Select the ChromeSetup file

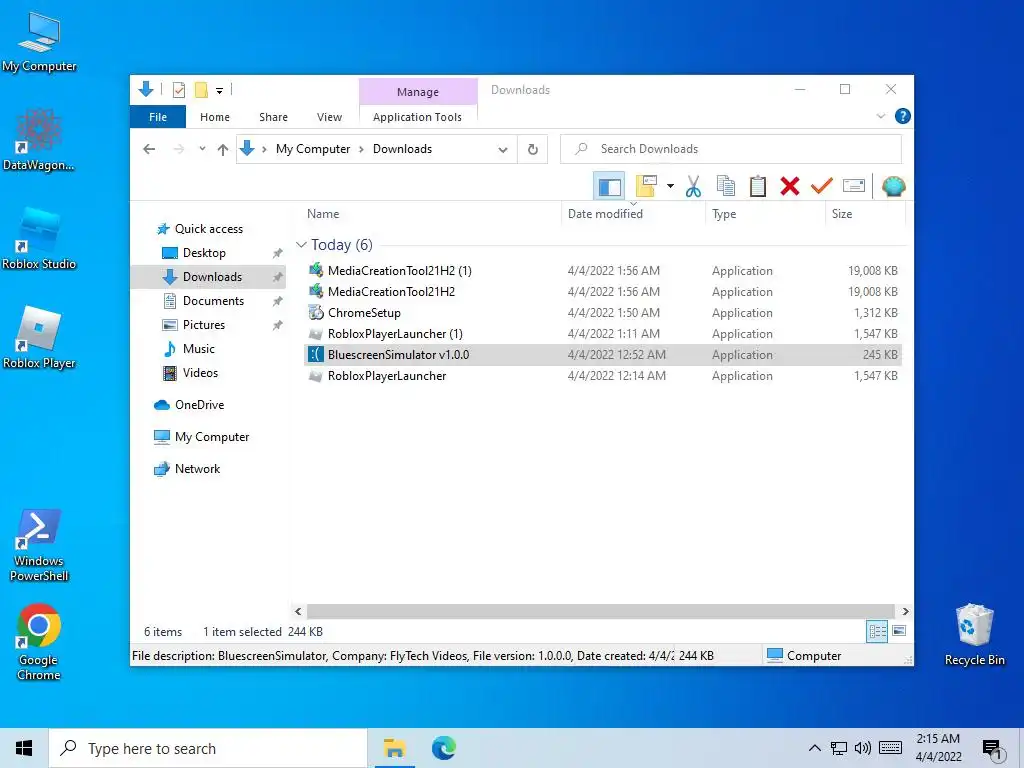pos(602,313)
